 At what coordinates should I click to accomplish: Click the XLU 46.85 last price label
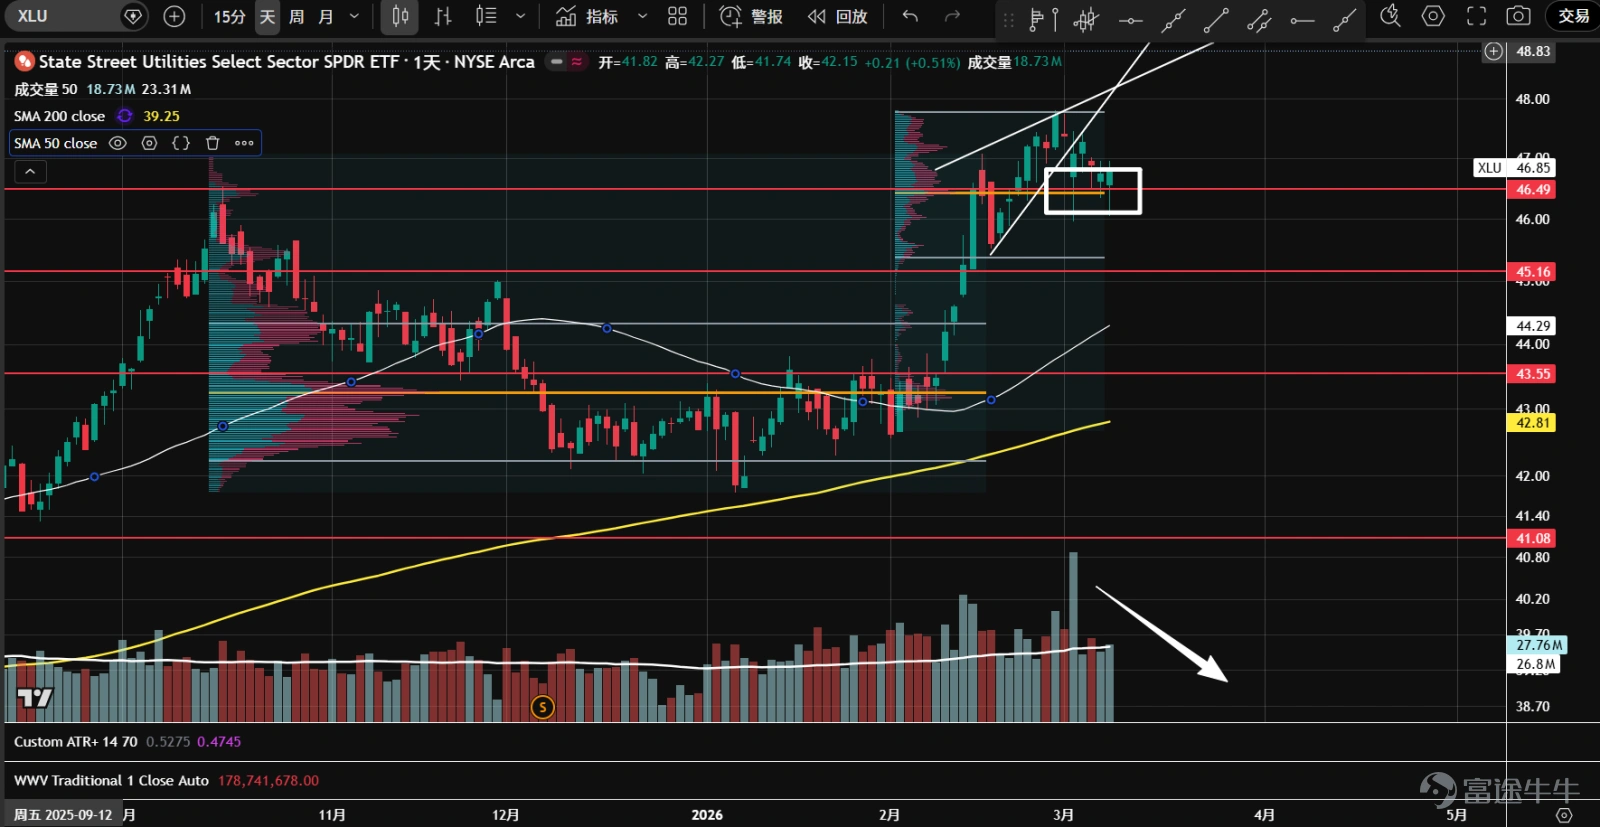click(x=1514, y=168)
